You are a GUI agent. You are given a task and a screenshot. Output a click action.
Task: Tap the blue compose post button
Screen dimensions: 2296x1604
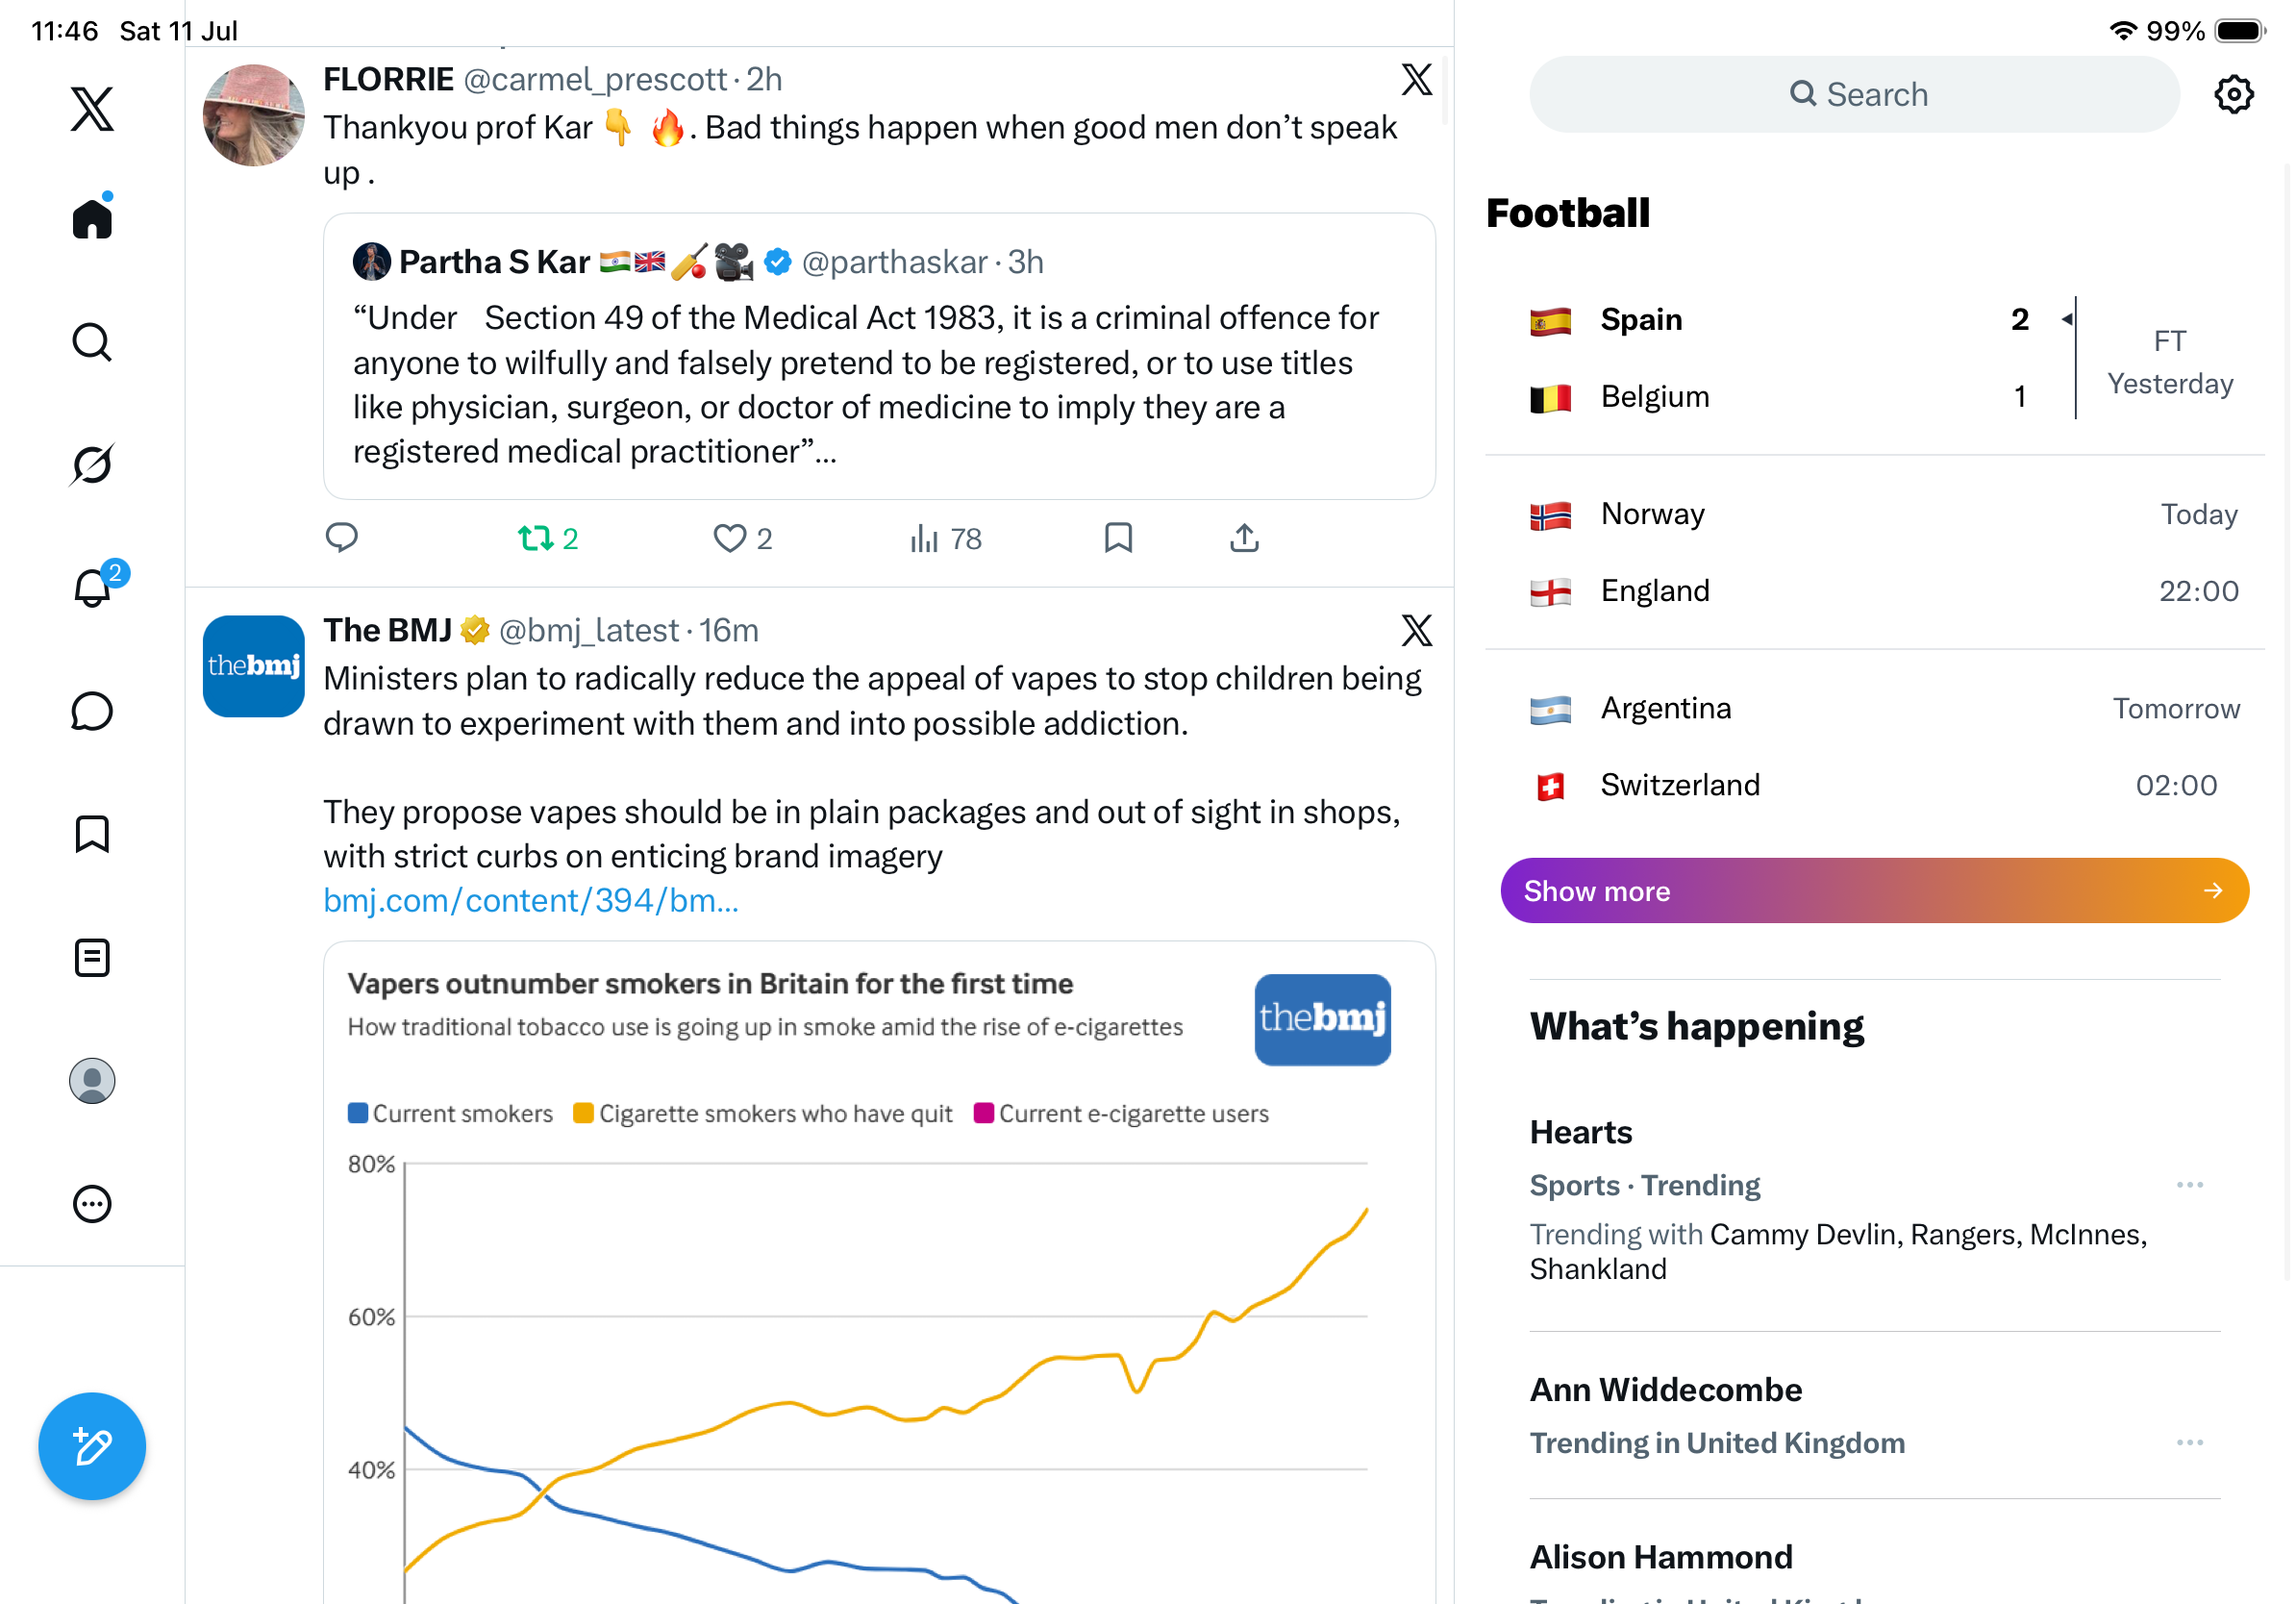[92, 1446]
